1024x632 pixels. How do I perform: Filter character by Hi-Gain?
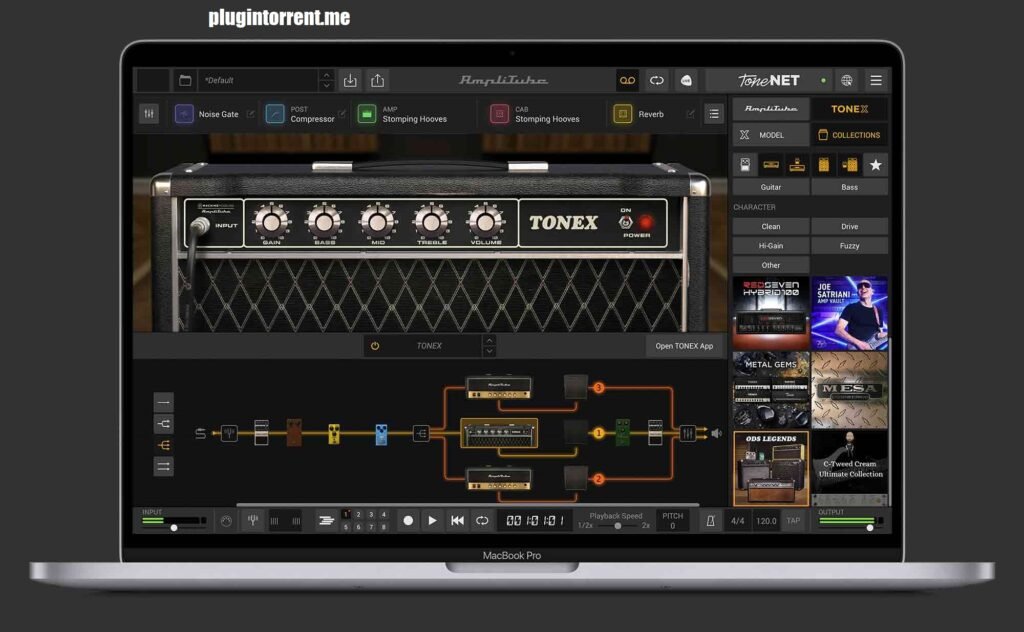[x=771, y=246]
